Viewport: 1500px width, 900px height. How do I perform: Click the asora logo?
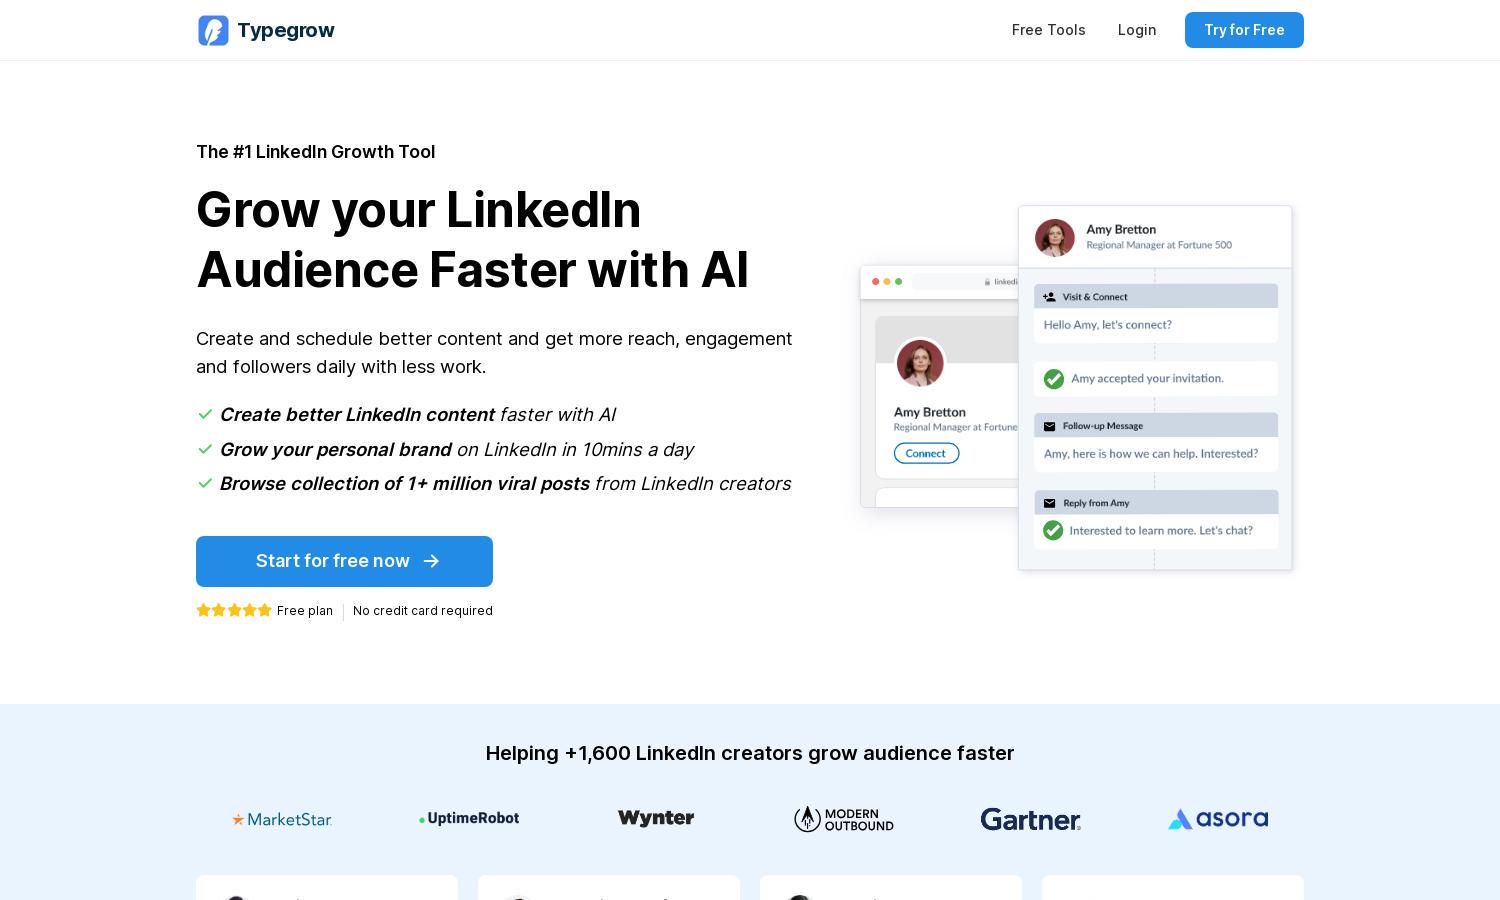point(1218,819)
